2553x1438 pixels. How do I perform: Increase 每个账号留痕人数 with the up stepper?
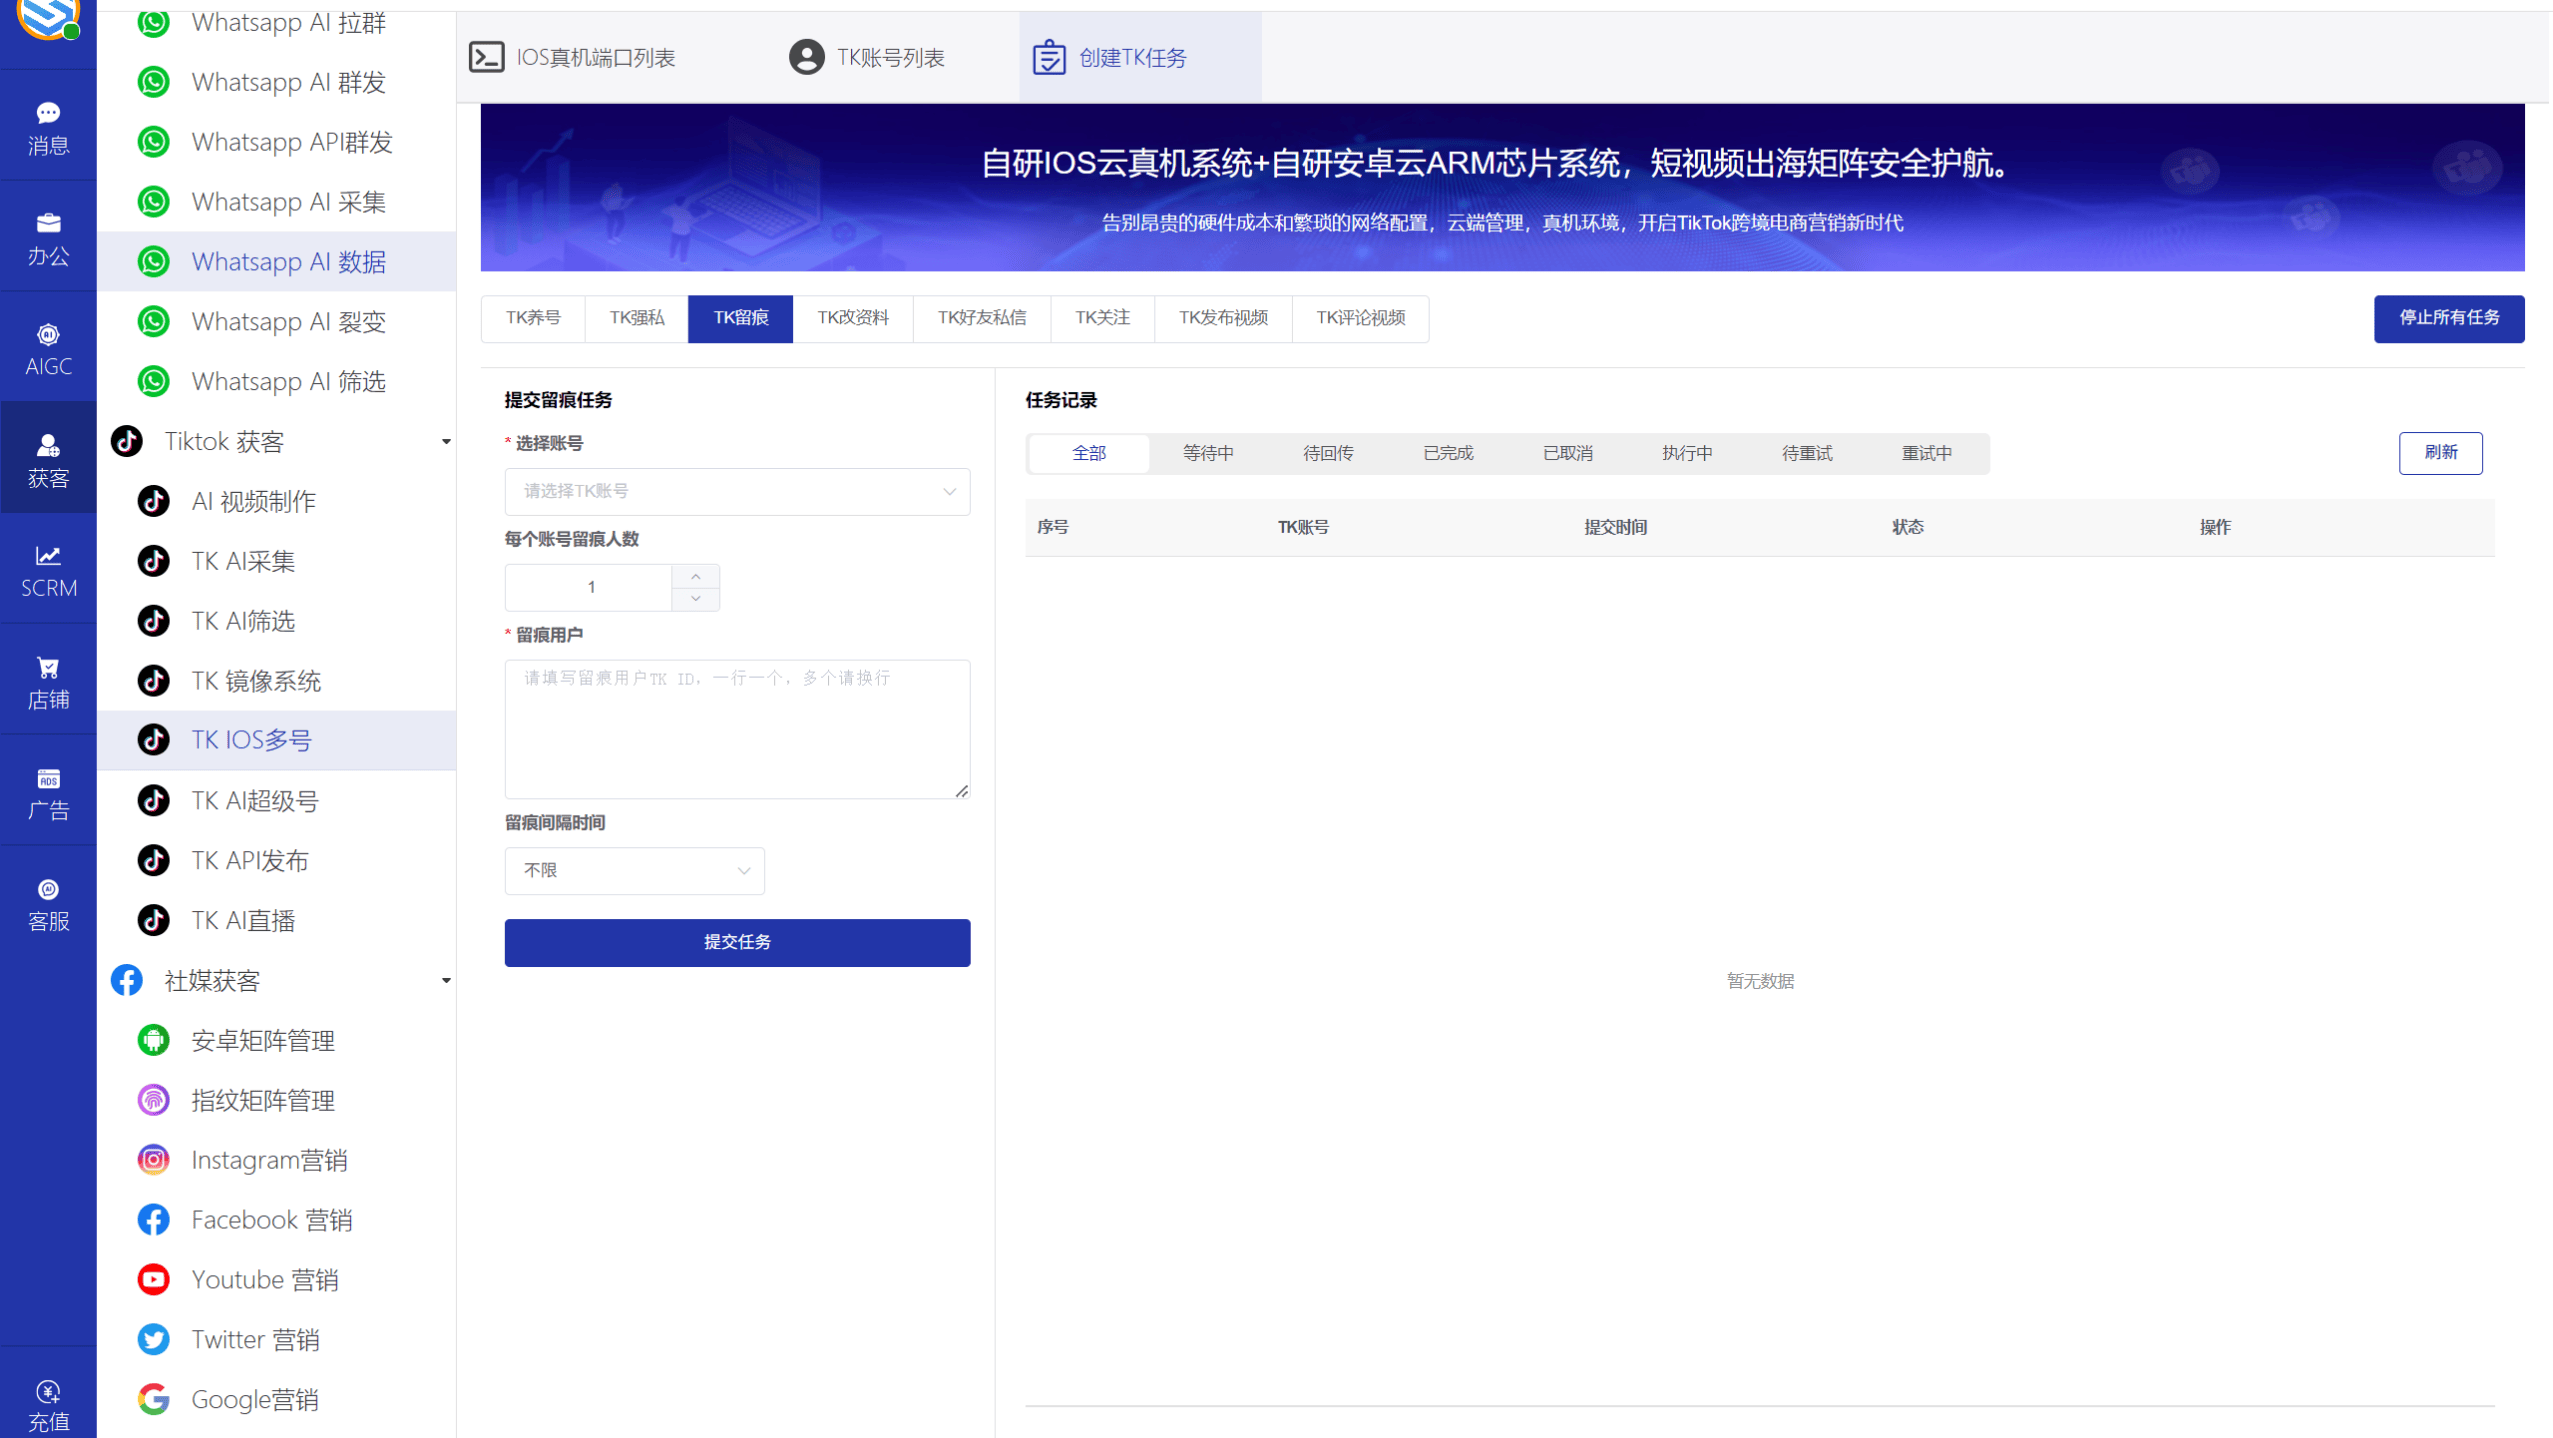click(695, 575)
